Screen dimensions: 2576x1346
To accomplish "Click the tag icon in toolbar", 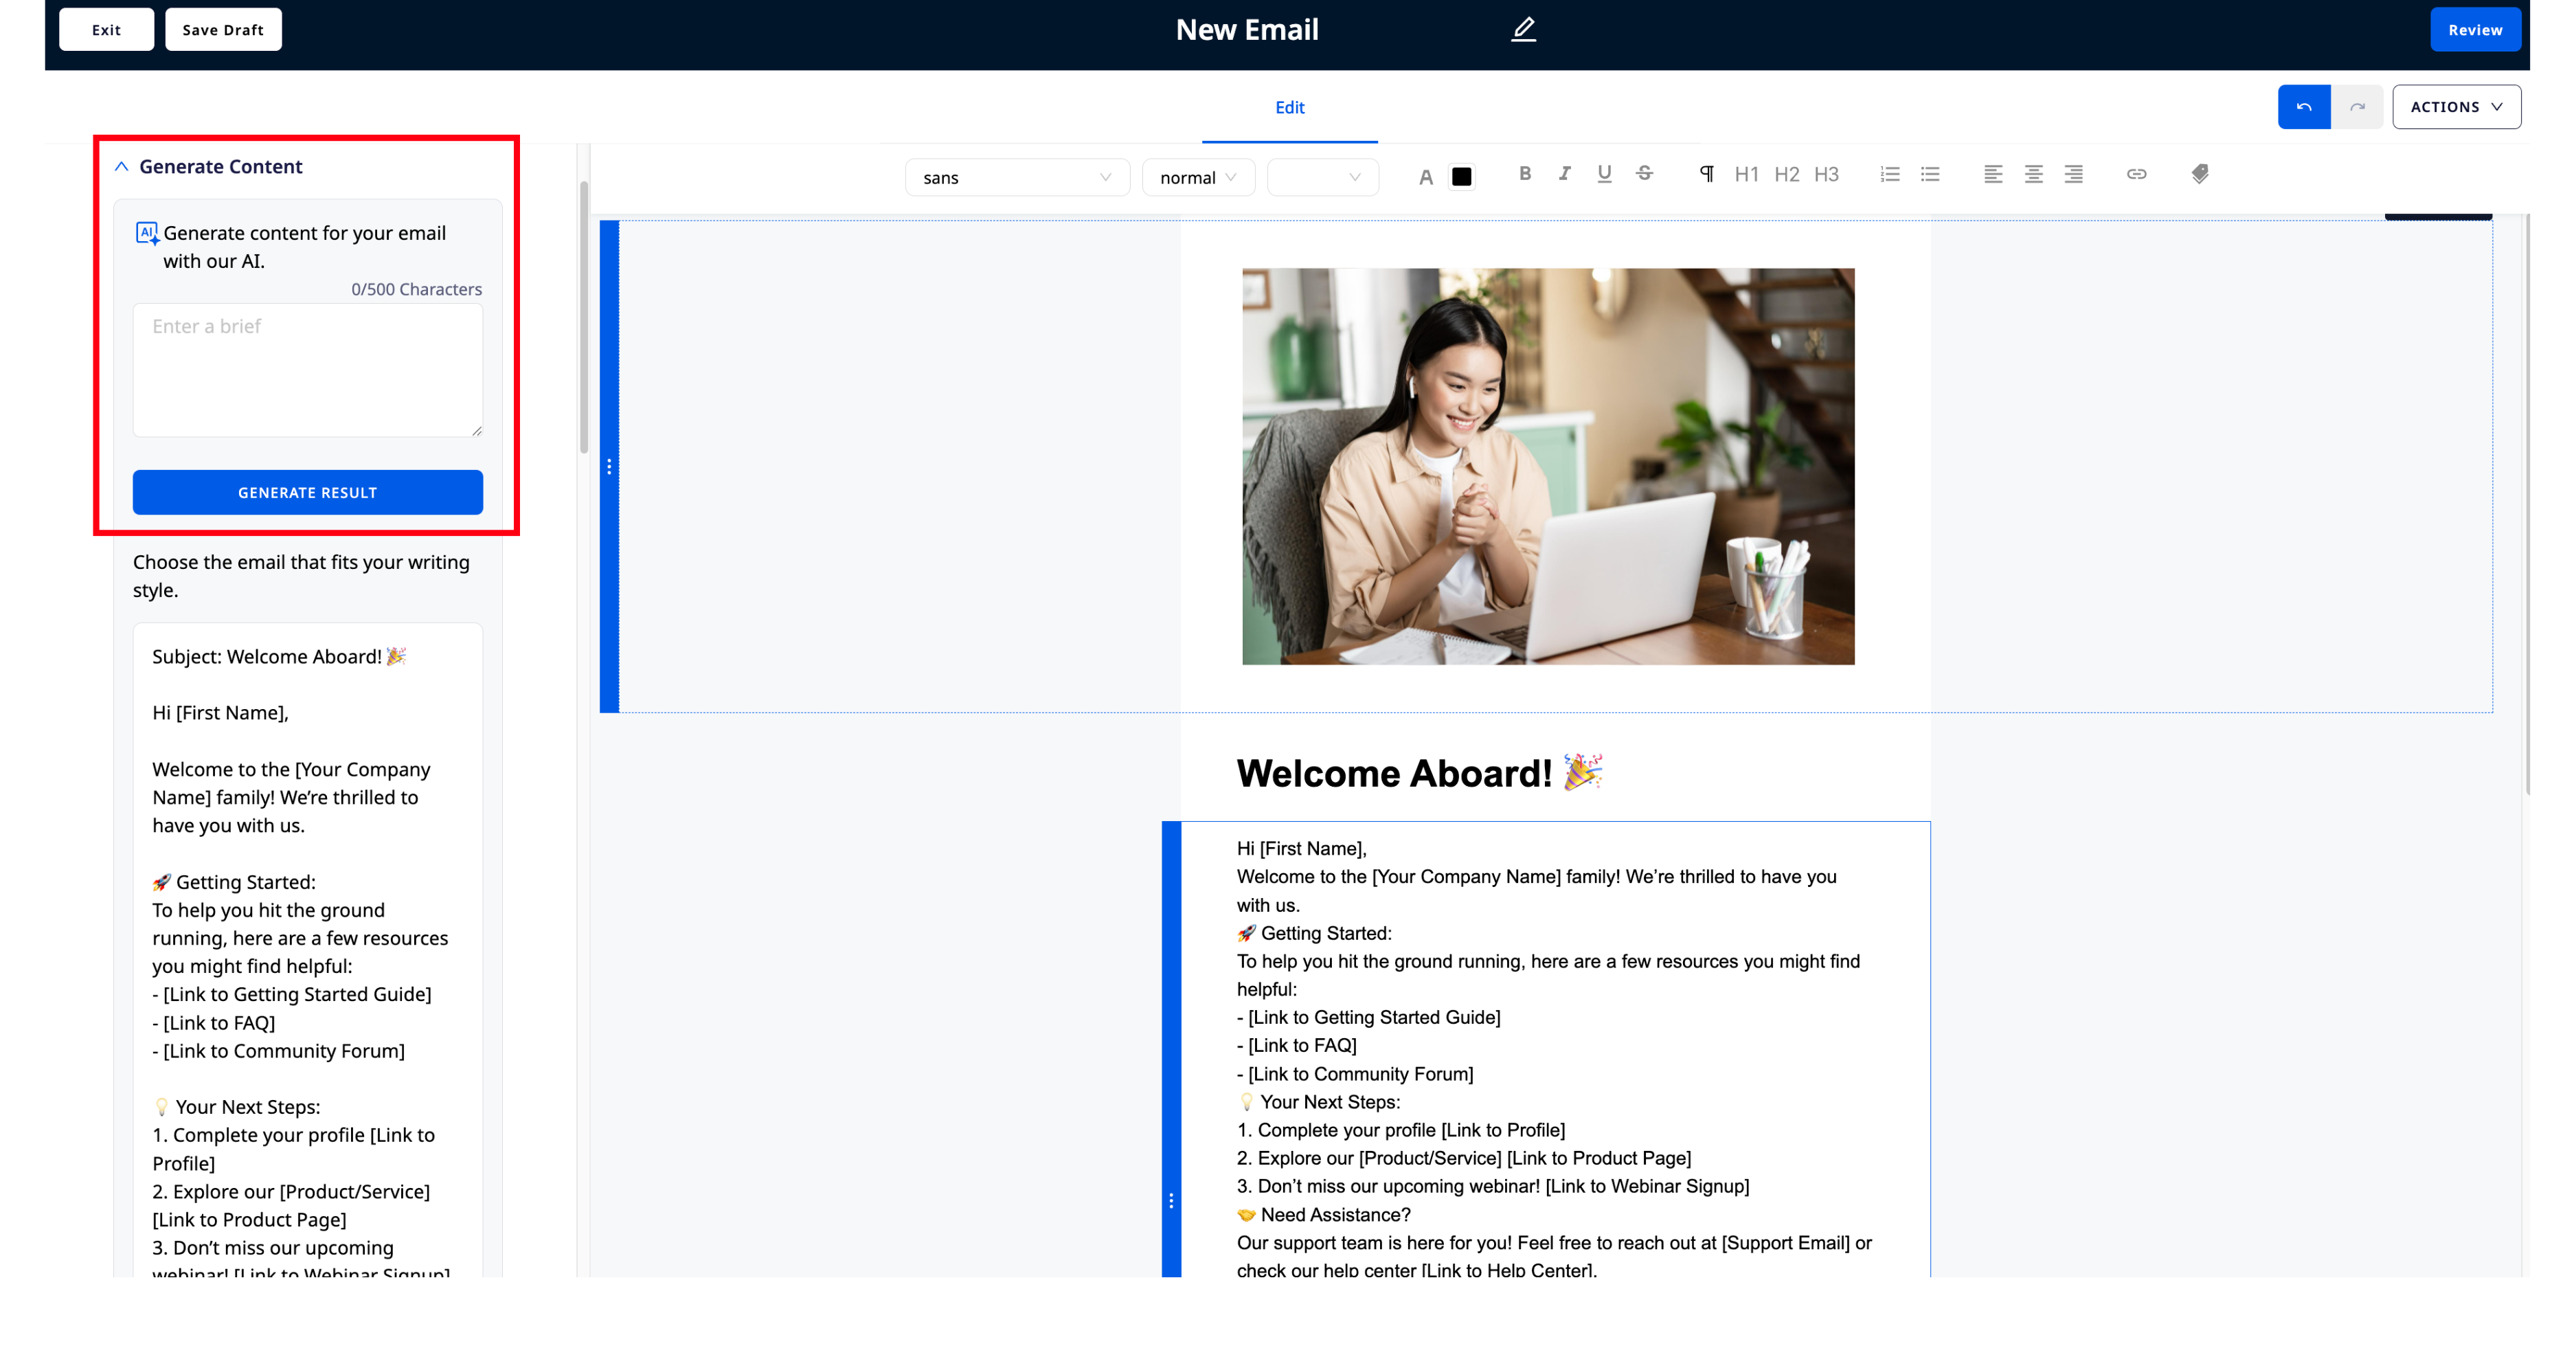I will pos(2199,174).
